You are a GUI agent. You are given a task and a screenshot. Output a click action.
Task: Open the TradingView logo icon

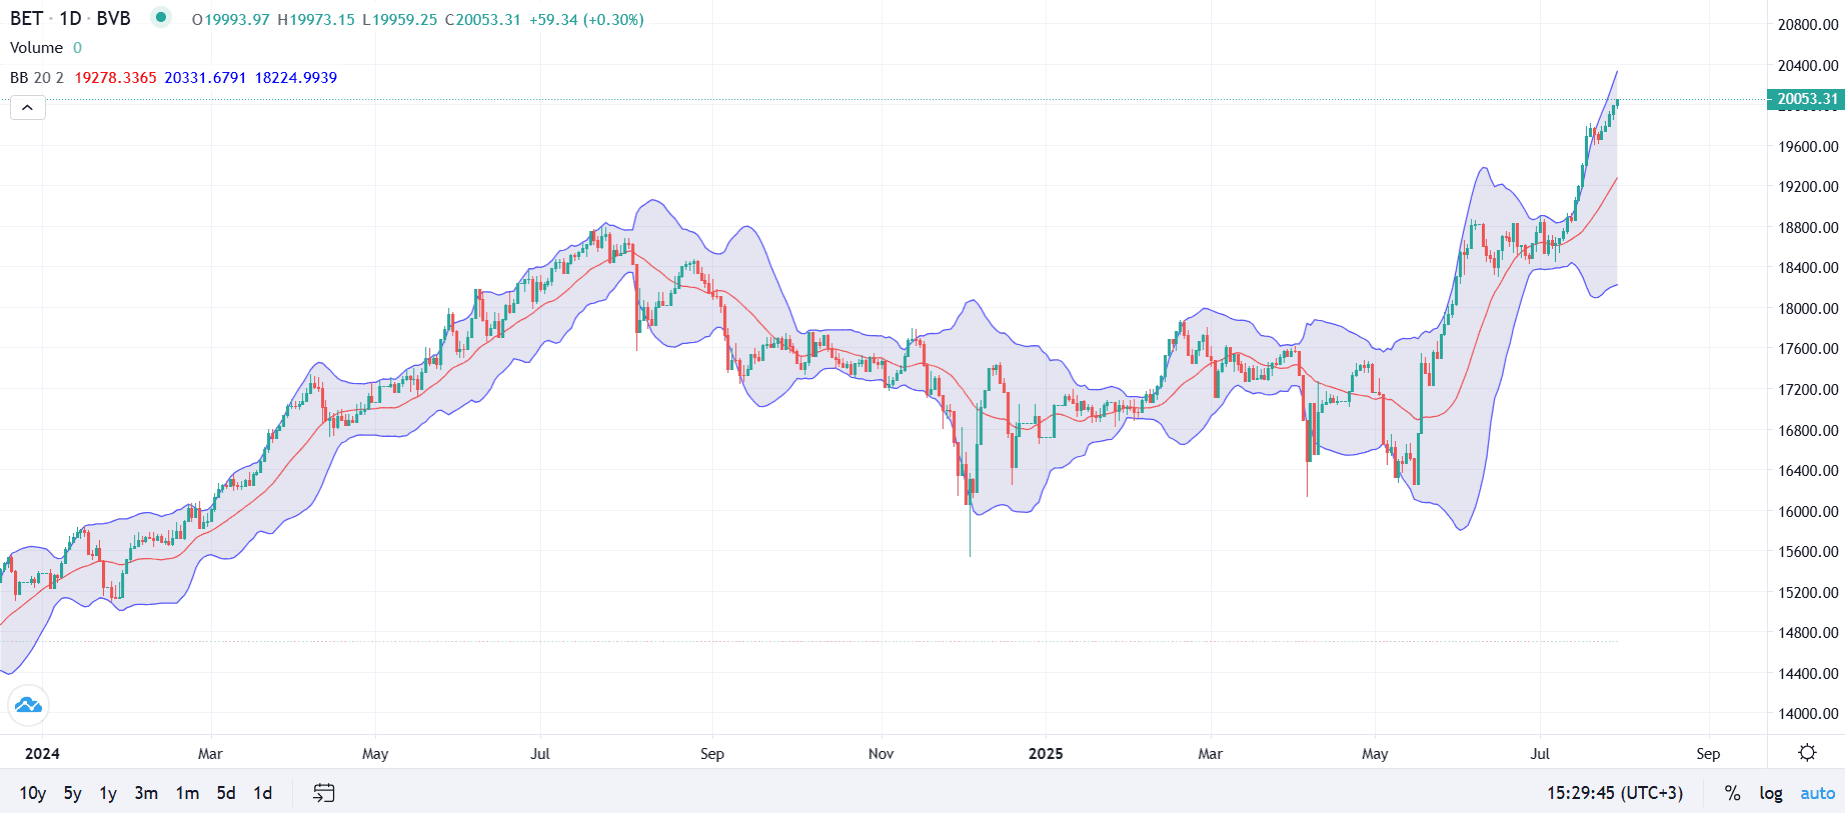pos(28,705)
